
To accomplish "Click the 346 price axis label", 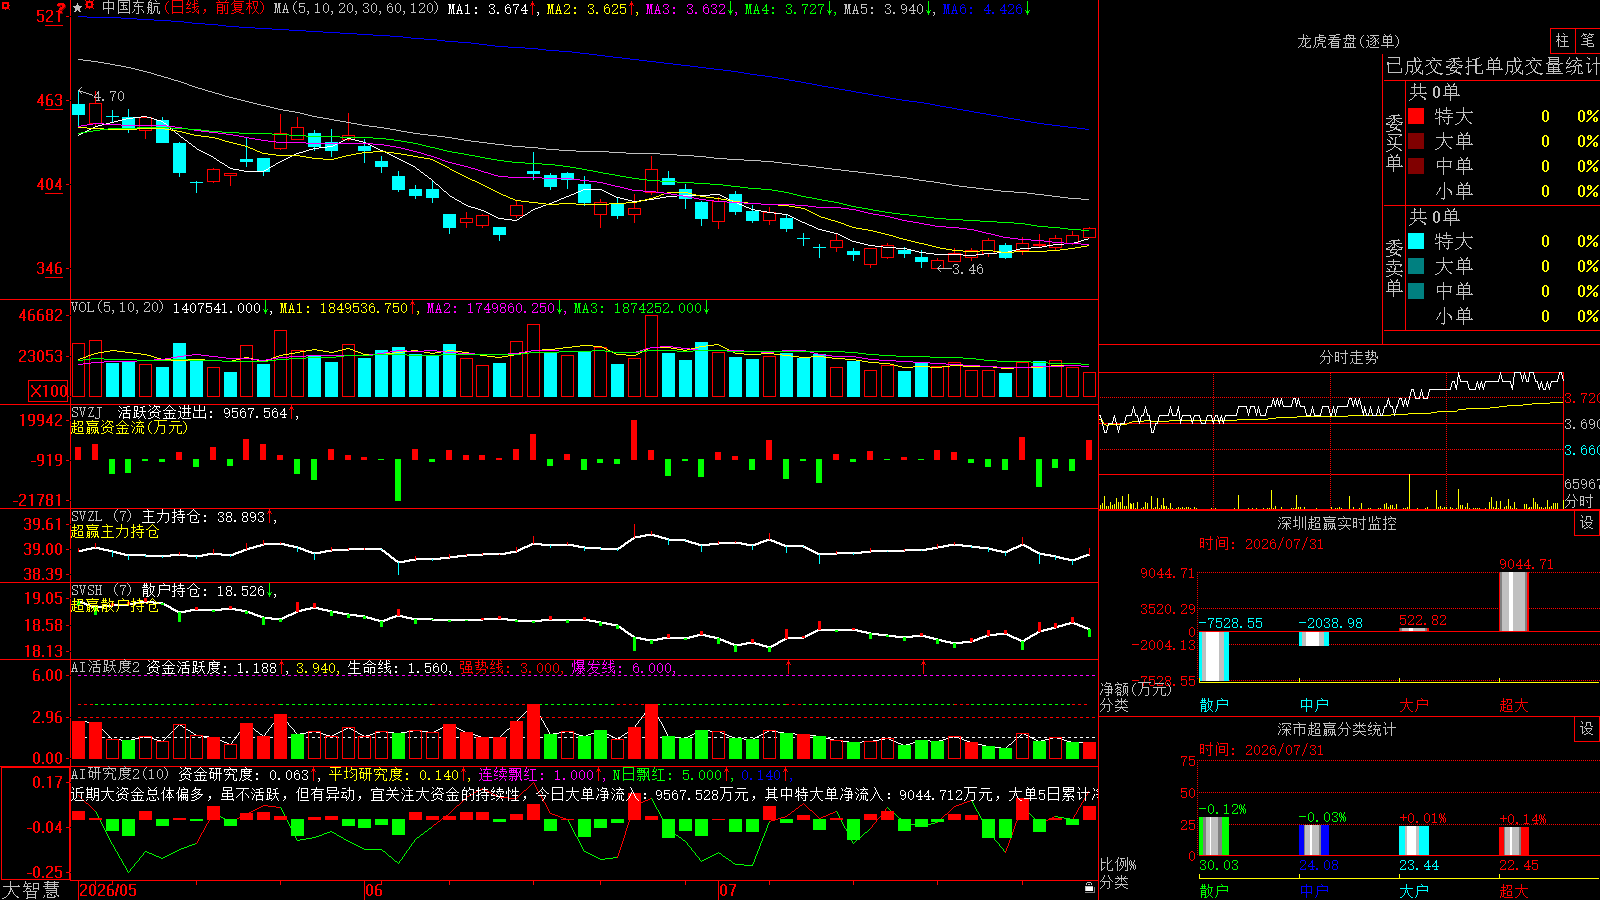I will [50, 268].
